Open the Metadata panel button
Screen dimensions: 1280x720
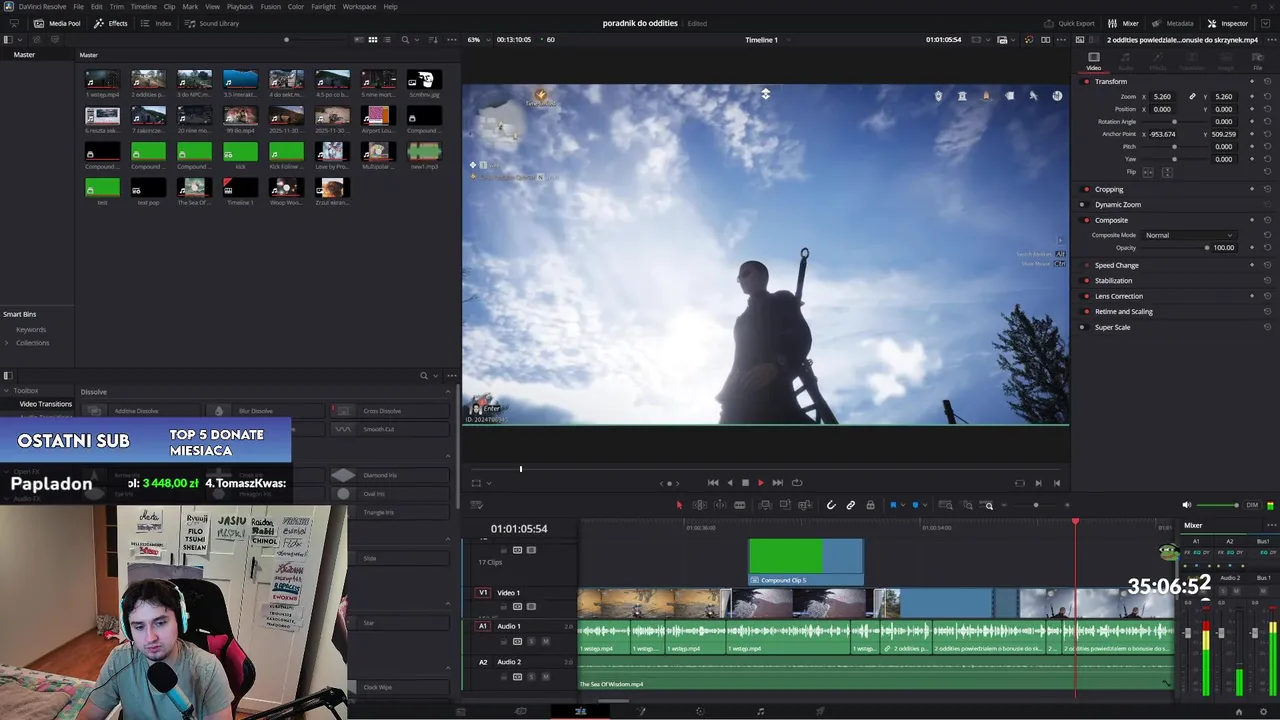pyautogui.click(x=1172, y=23)
